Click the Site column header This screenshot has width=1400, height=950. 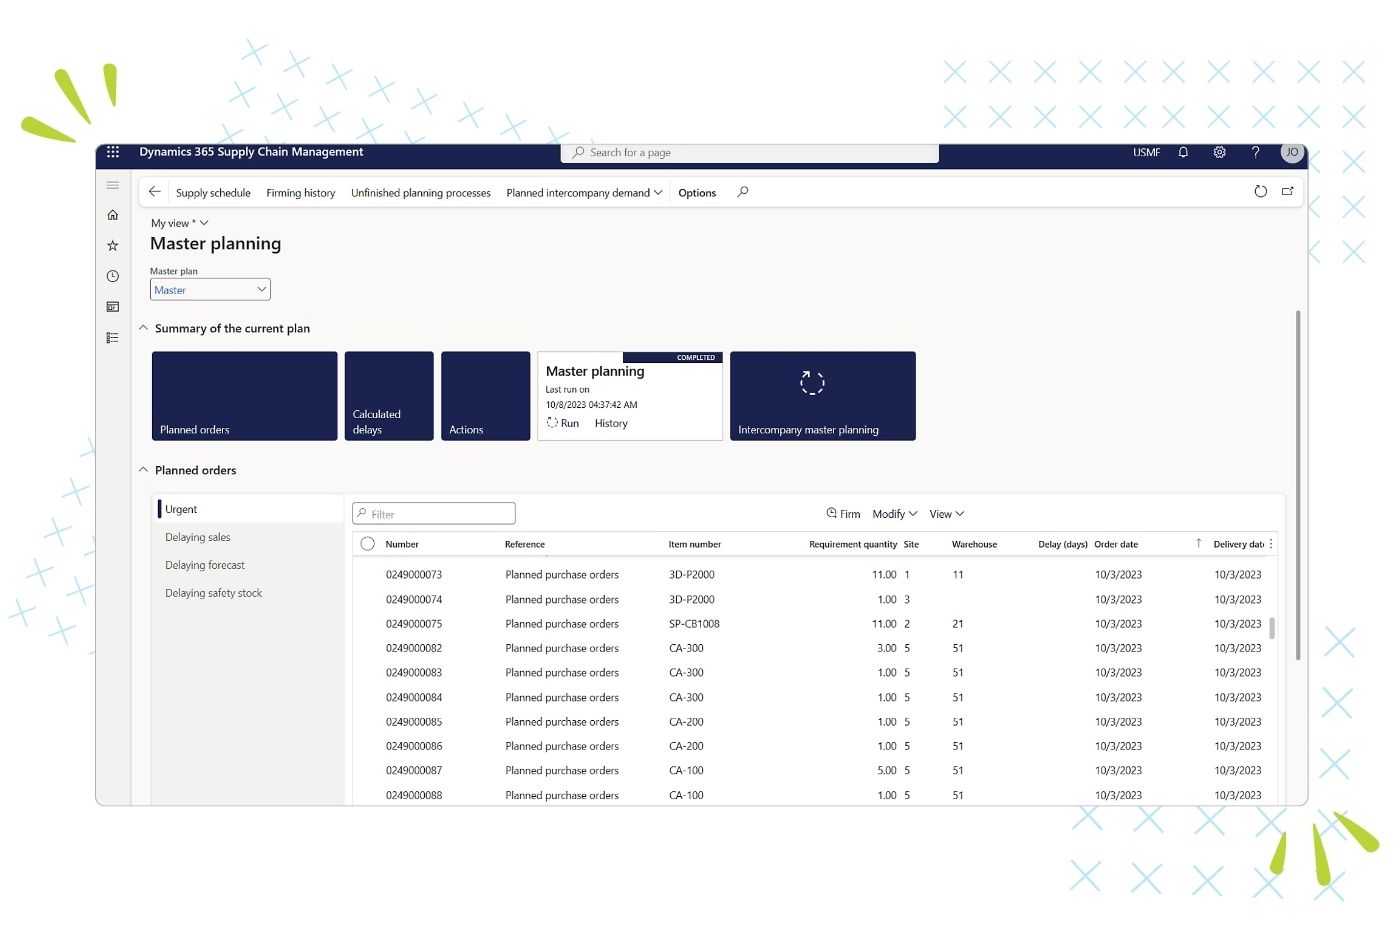pos(911,544)
